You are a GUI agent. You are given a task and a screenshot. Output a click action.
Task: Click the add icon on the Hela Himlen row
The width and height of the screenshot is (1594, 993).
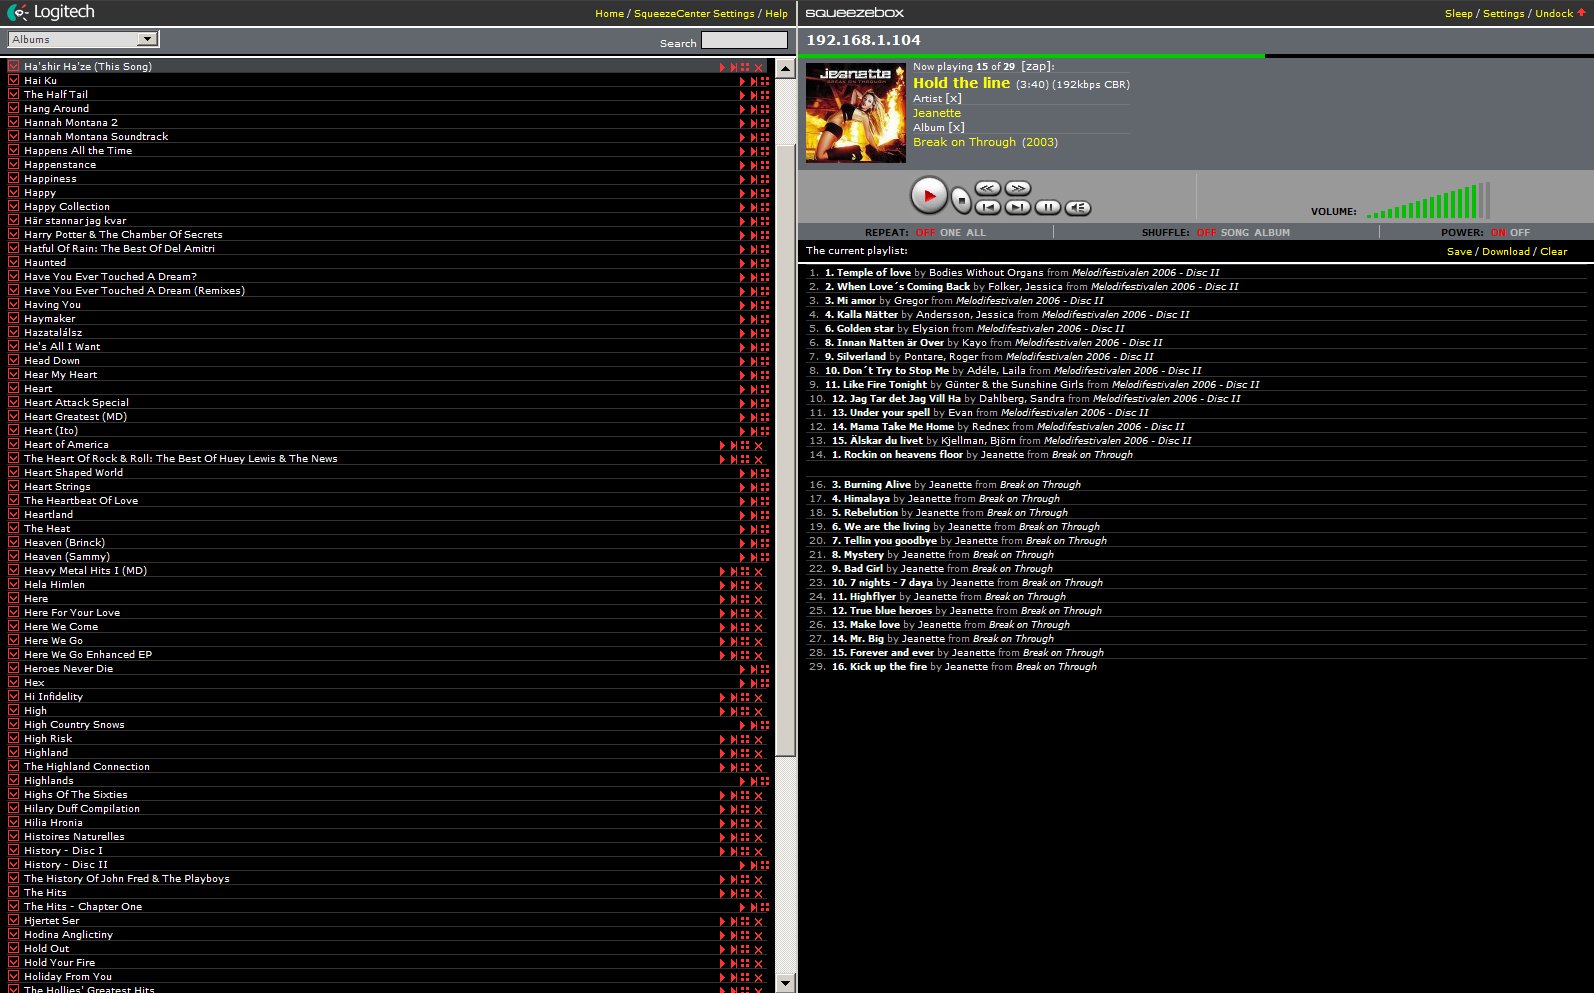tap(733, 585)
